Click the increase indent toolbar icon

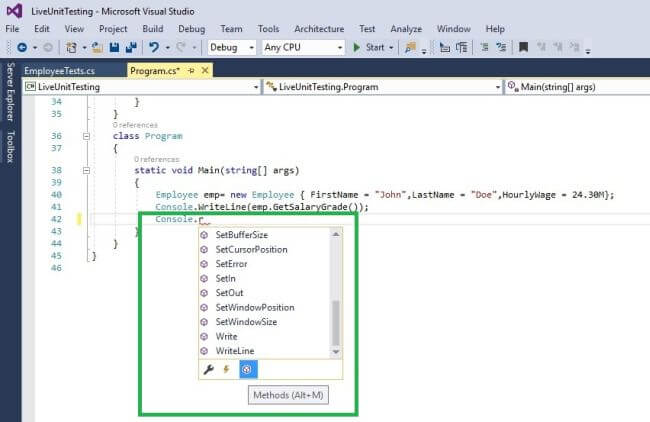(462, 48)
